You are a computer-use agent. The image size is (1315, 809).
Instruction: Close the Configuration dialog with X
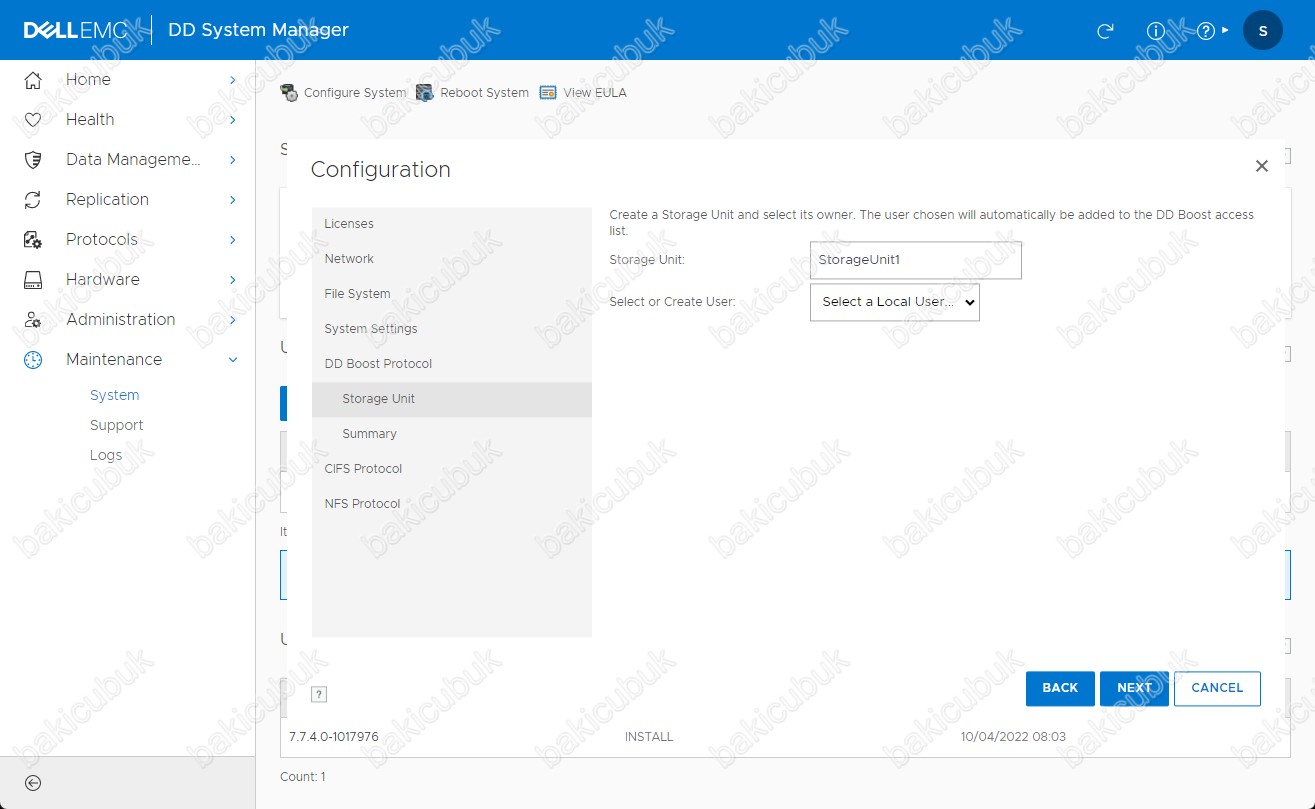tap(1262, 166)
